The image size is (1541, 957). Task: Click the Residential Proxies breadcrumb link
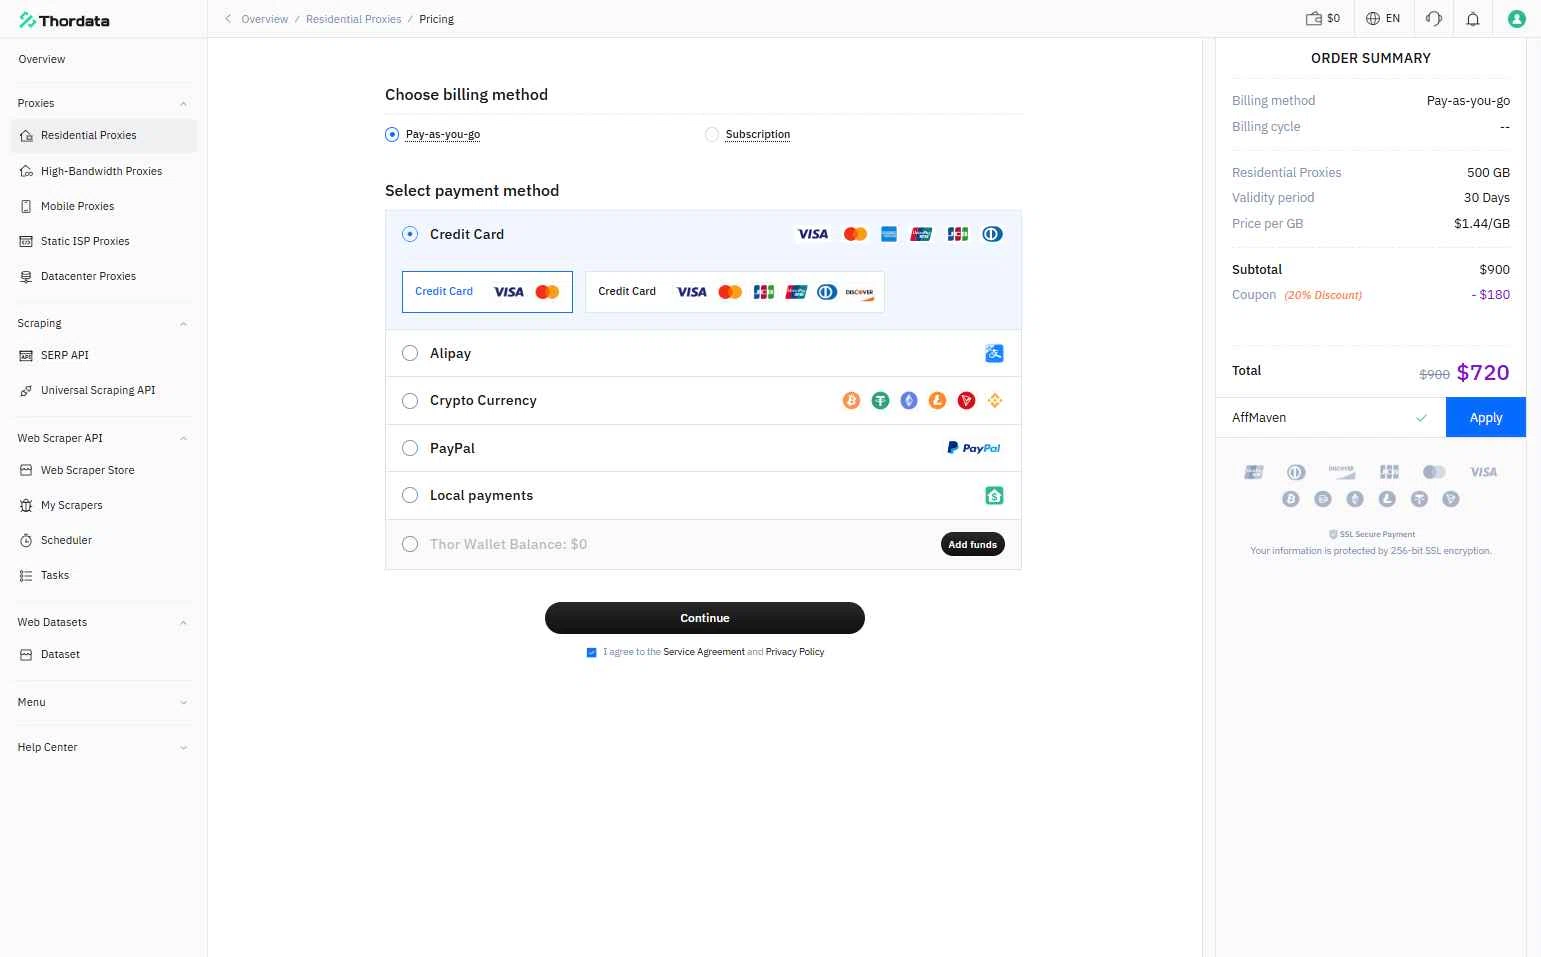pos(353,19)
